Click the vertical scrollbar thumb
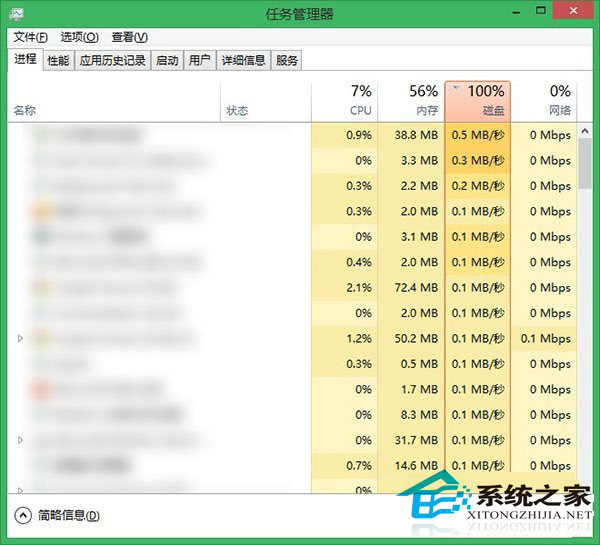This screenshot has height=545, width=600. 585,163
